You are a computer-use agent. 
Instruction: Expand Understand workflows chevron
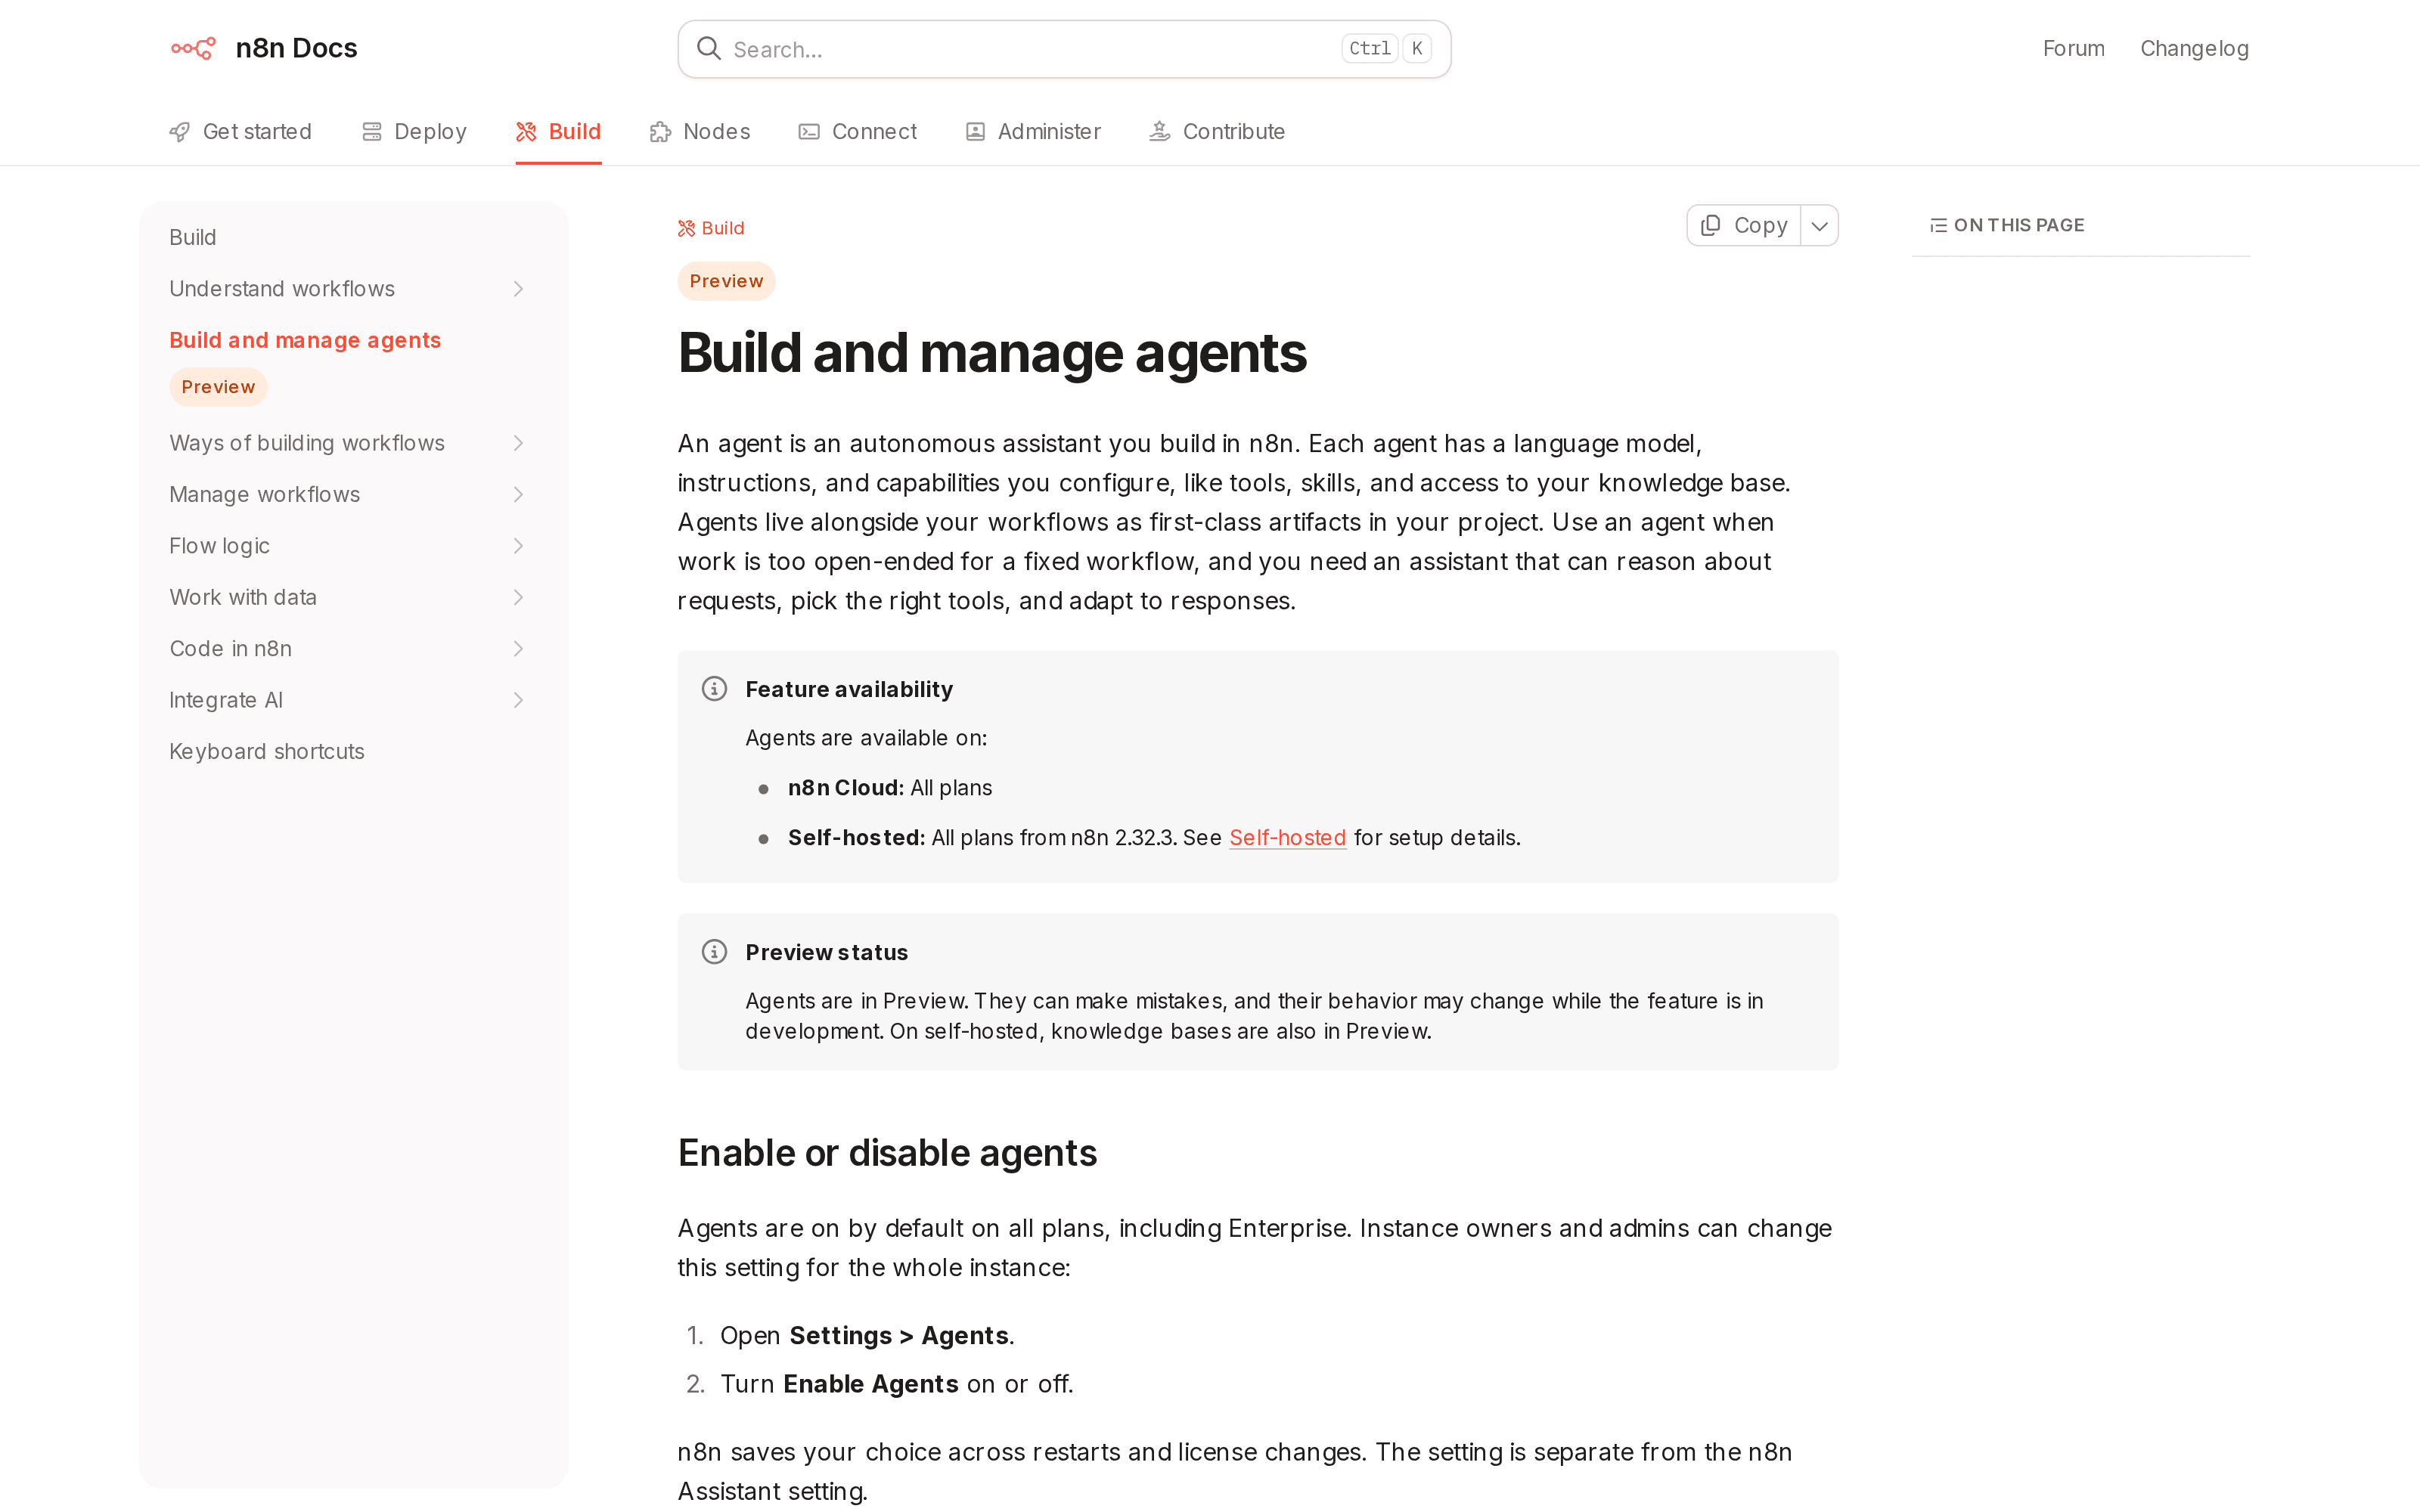[x=518, y=289]
